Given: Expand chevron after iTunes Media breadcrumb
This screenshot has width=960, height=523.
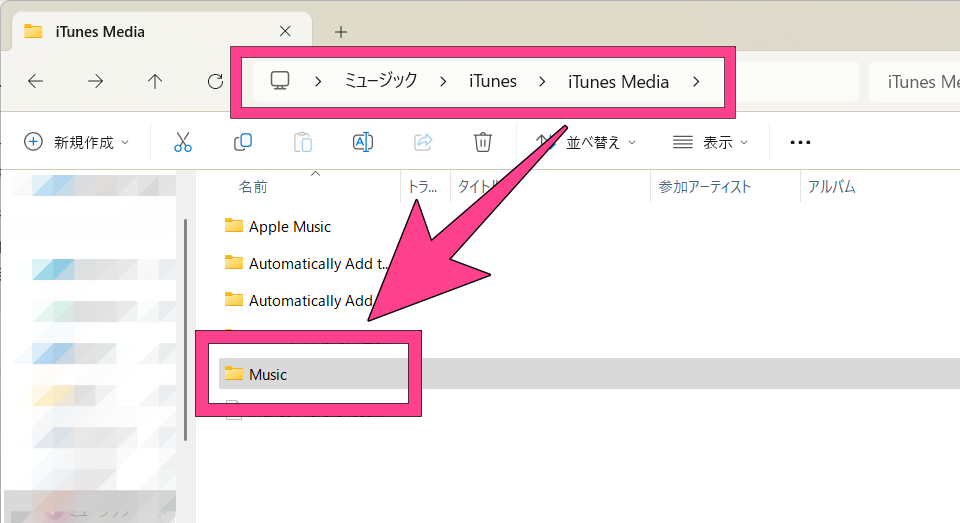Looking at the screenshot, I should pyautogui.click(x=696, y=81).
